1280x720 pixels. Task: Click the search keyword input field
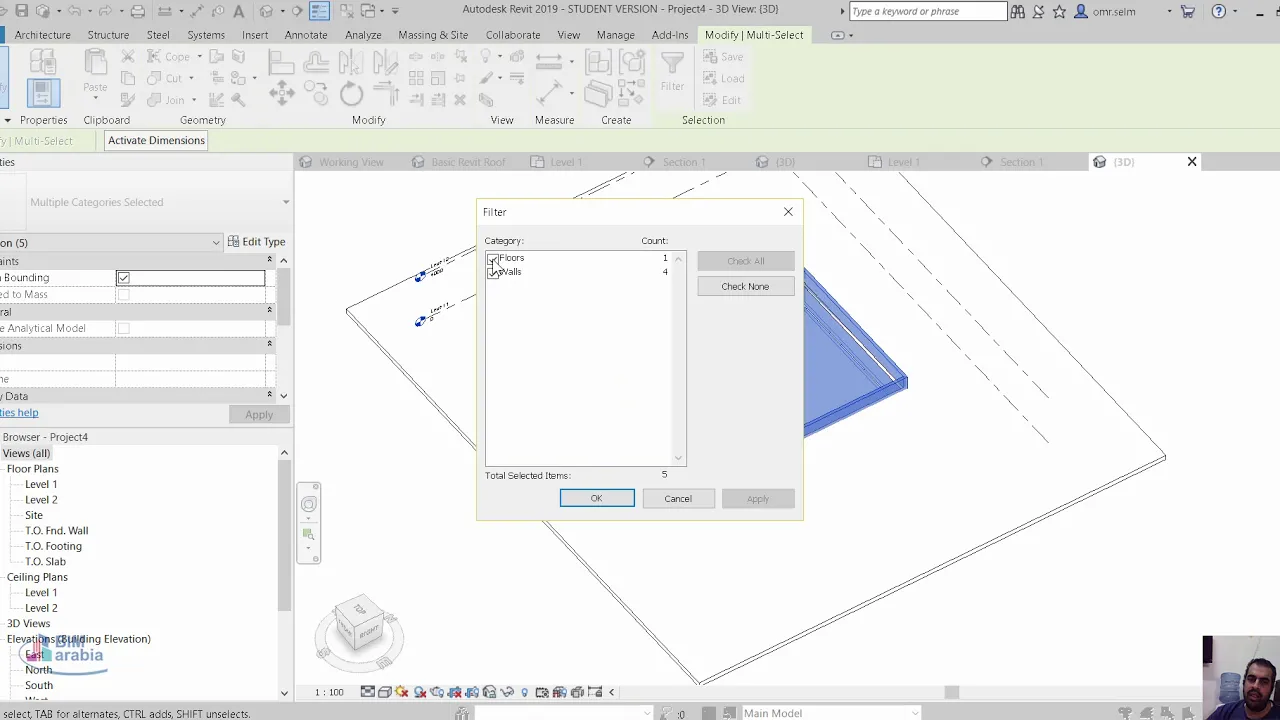coord(927,12)
